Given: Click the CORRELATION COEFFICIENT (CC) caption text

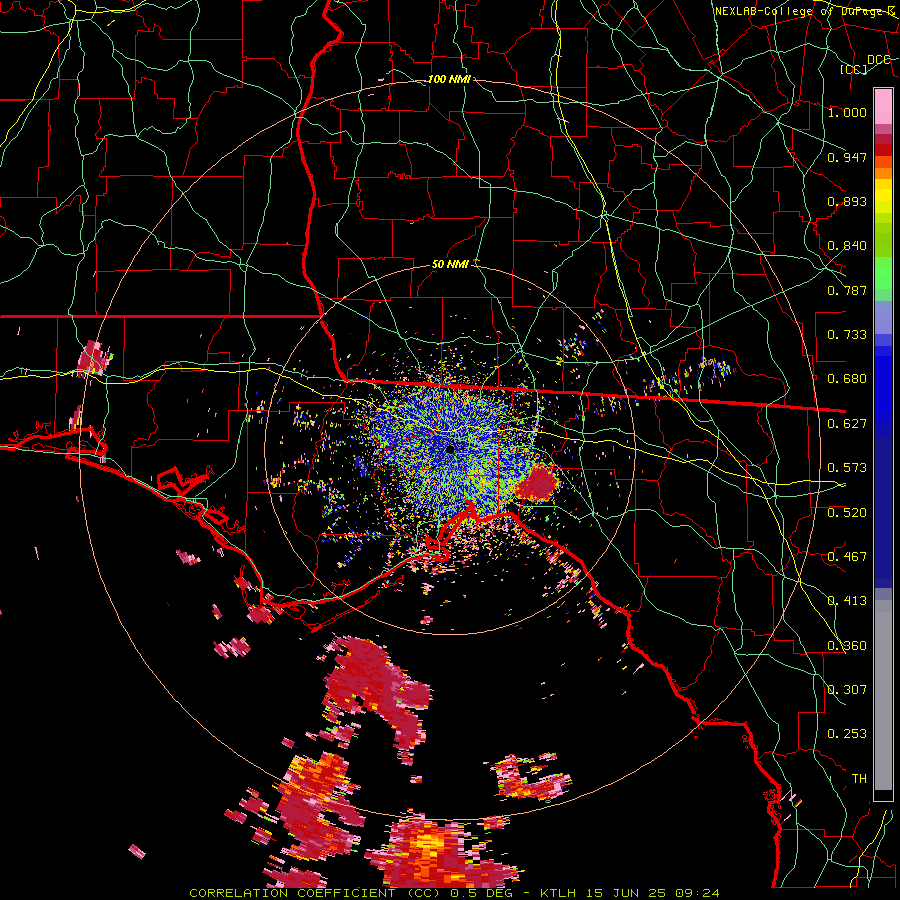Looking at the screenshot, I should 315,893.
